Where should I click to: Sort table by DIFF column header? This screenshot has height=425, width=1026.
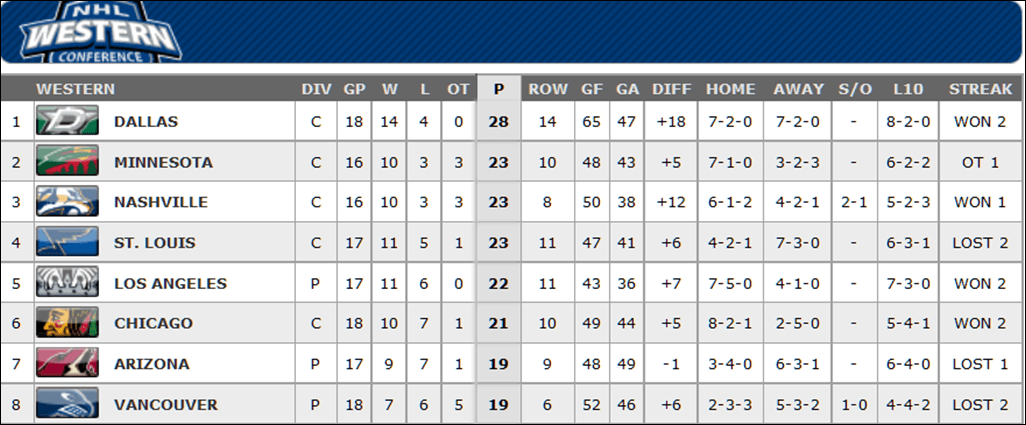pyautogui.click(x=672, y=89)
